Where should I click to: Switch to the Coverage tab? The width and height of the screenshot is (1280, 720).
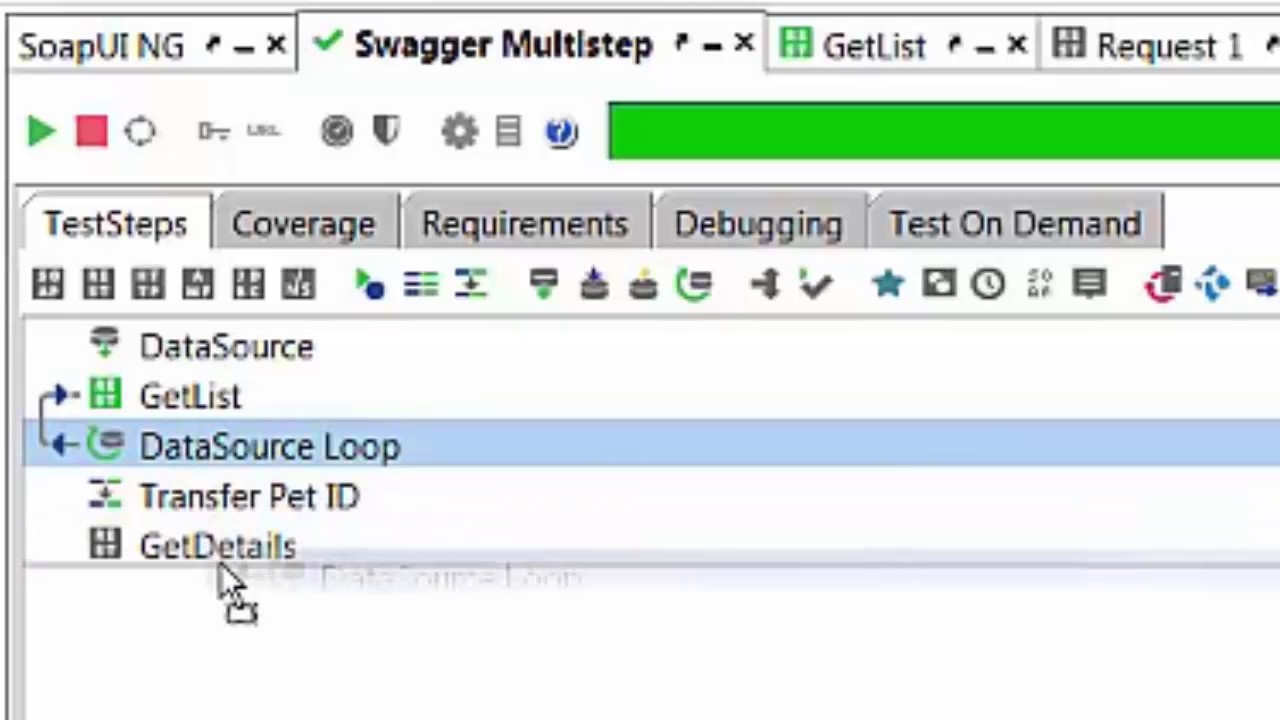tap(303, 223)
